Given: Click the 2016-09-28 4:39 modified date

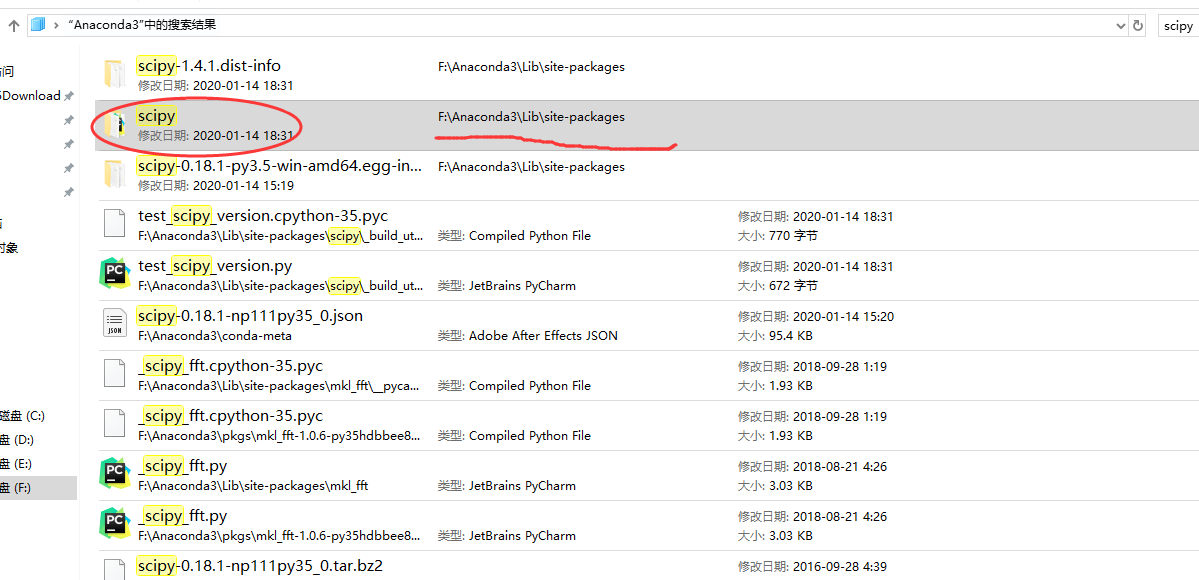Looking at the screenshot, I should tap(840, 566).
